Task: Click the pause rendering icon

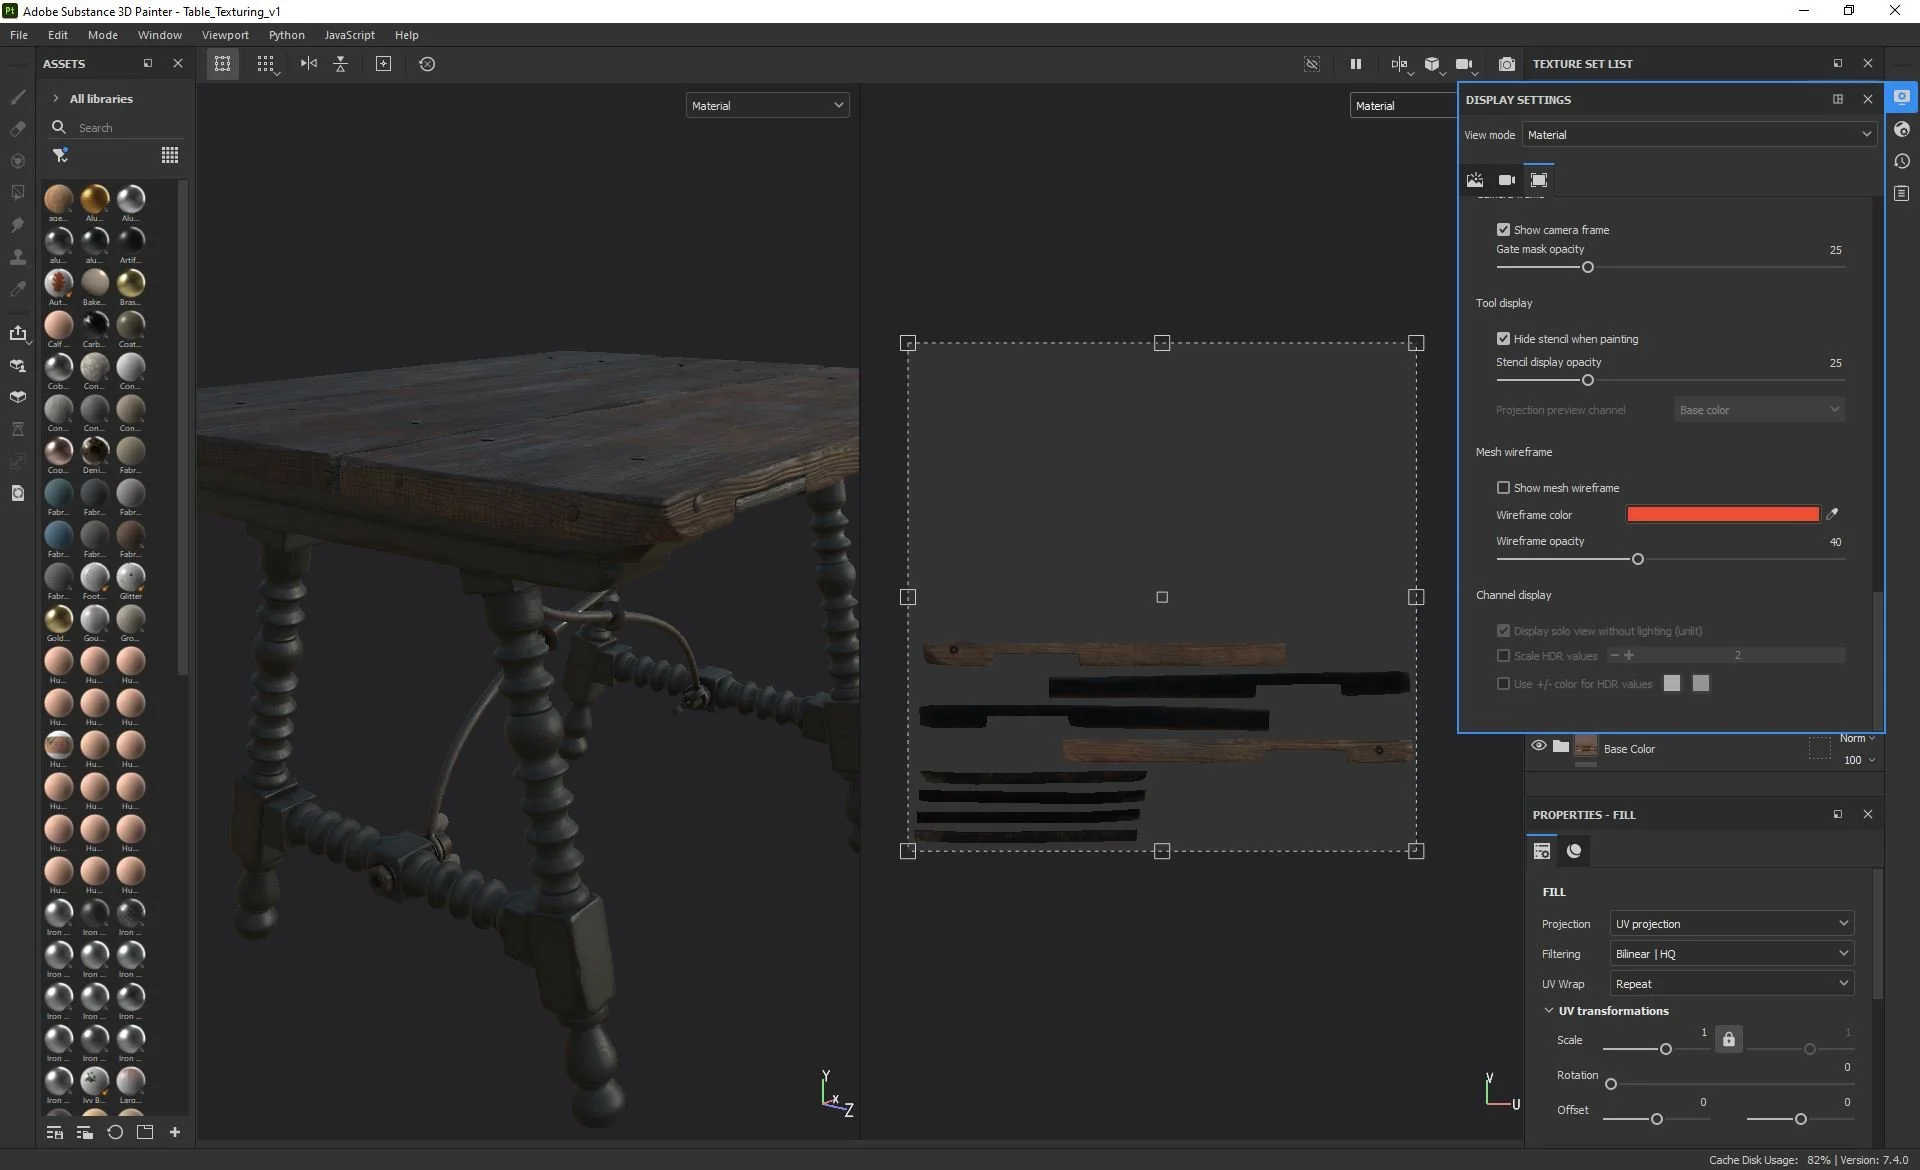Action: pyautogui.click(x=1356, y=64)
